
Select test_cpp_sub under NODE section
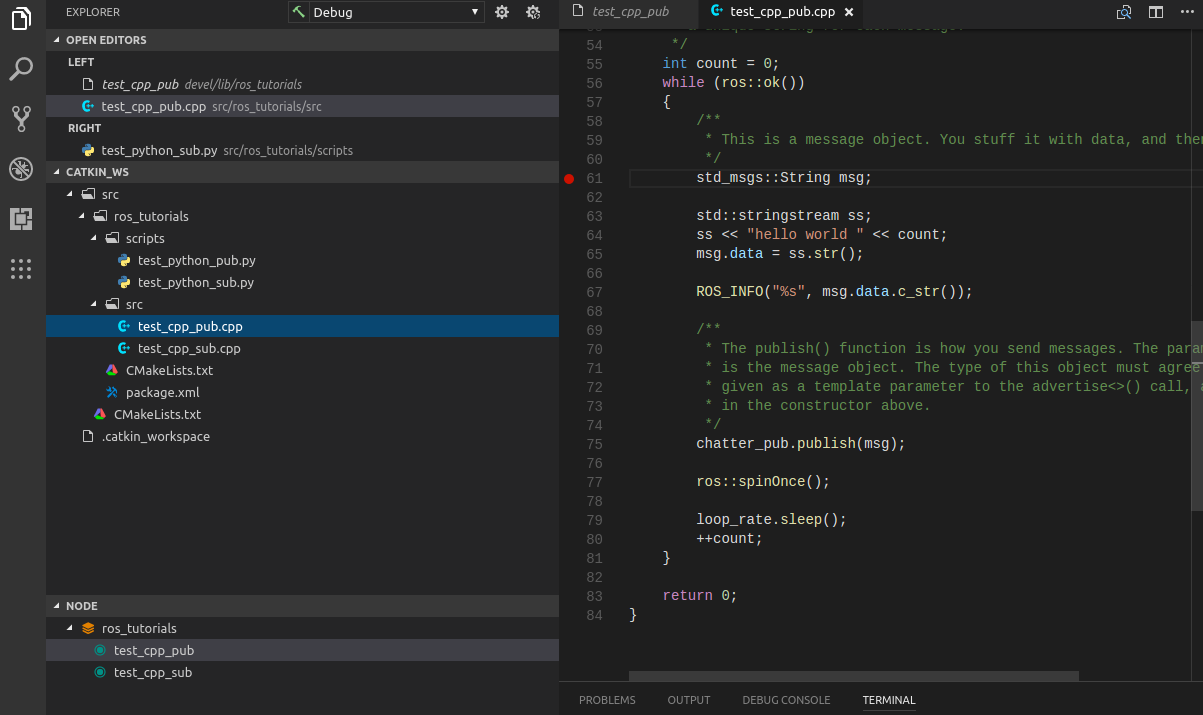click(x=153, y=672)
